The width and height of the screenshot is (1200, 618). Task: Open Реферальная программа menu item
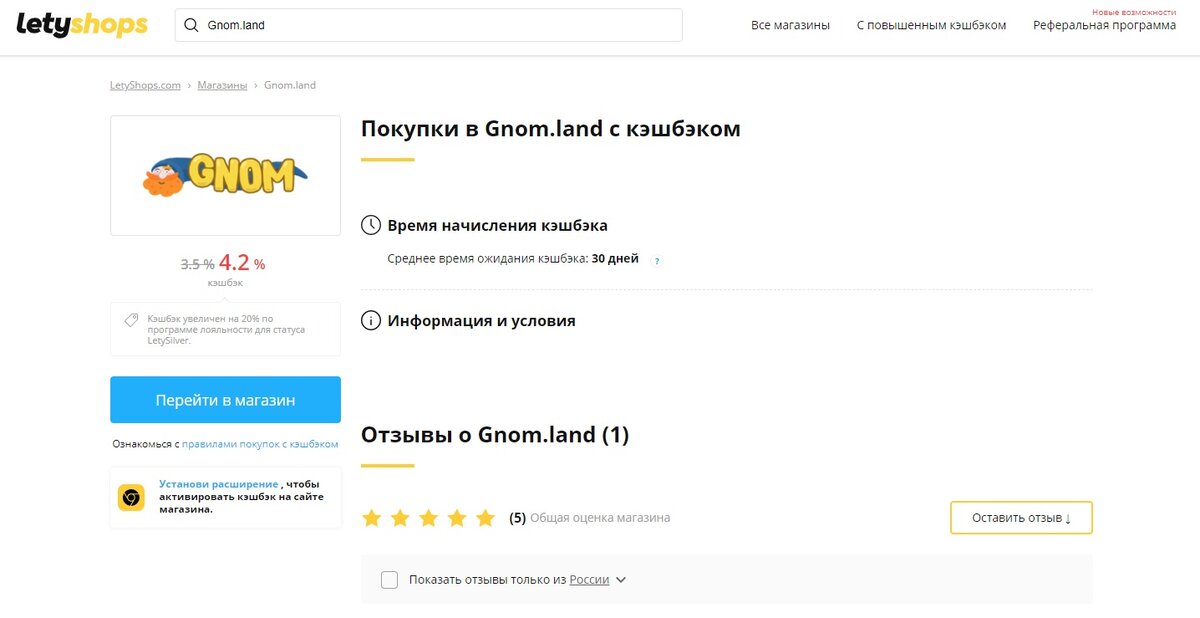1104,25
